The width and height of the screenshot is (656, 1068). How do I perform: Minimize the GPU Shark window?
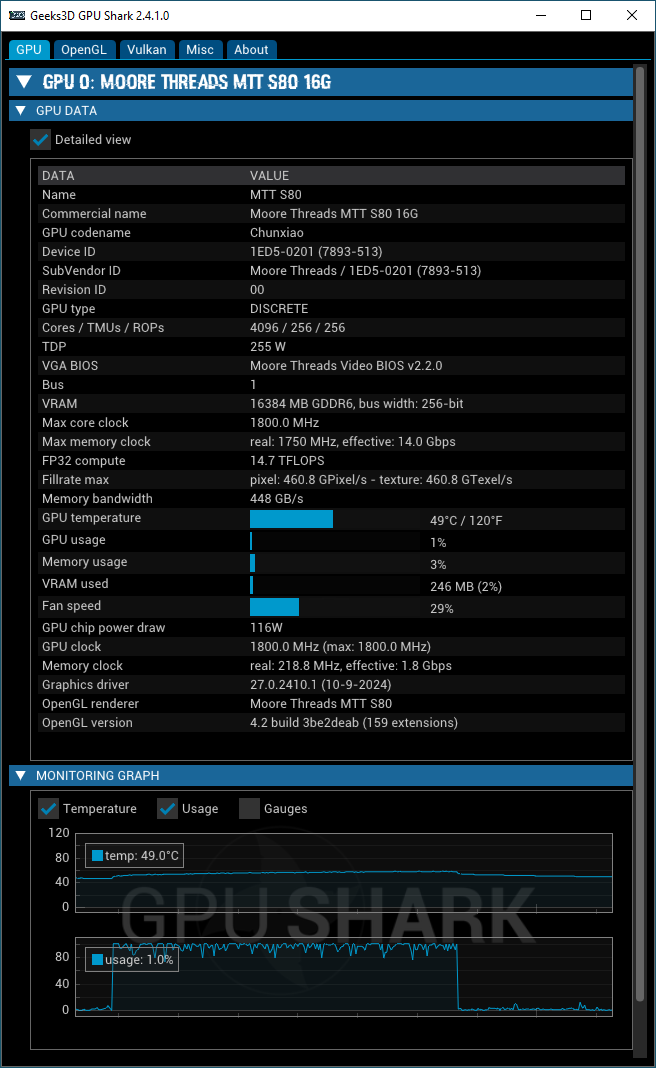541,15
